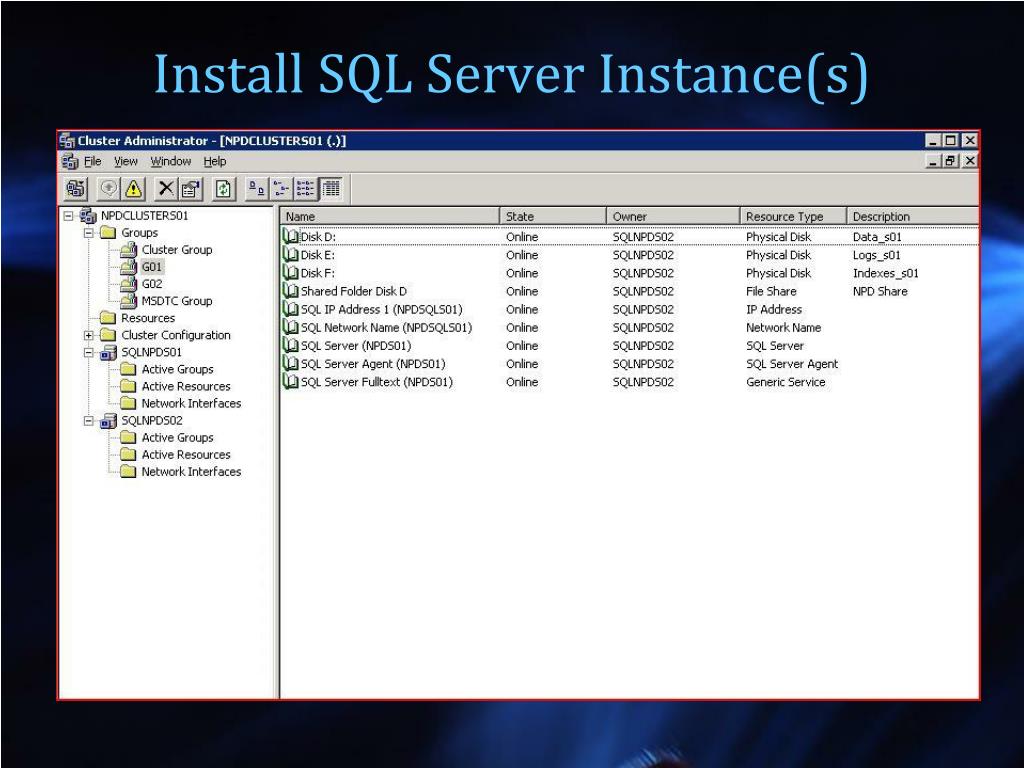Select the NPDCLUSTERS01 root label
The image size is (1024, 768).
(144, 216)
